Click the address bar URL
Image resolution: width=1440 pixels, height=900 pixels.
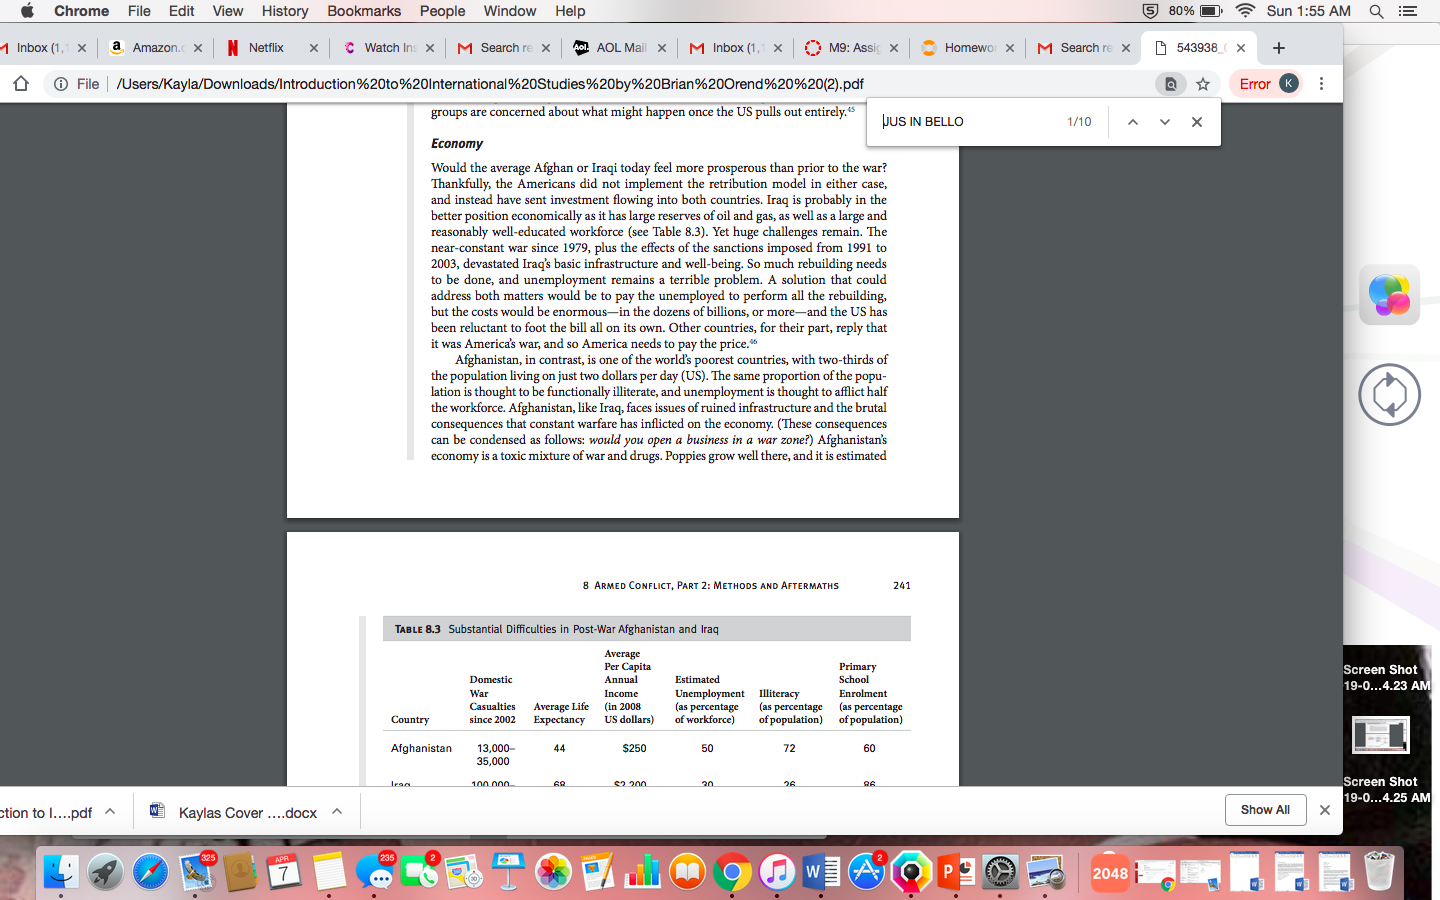[x=490, y=84]
